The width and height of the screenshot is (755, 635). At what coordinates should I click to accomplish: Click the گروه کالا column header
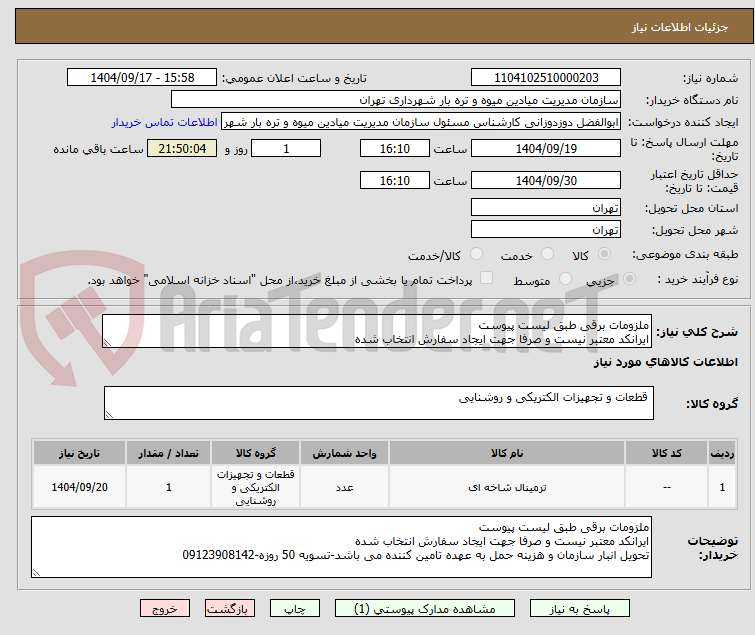tap(255, 453)
